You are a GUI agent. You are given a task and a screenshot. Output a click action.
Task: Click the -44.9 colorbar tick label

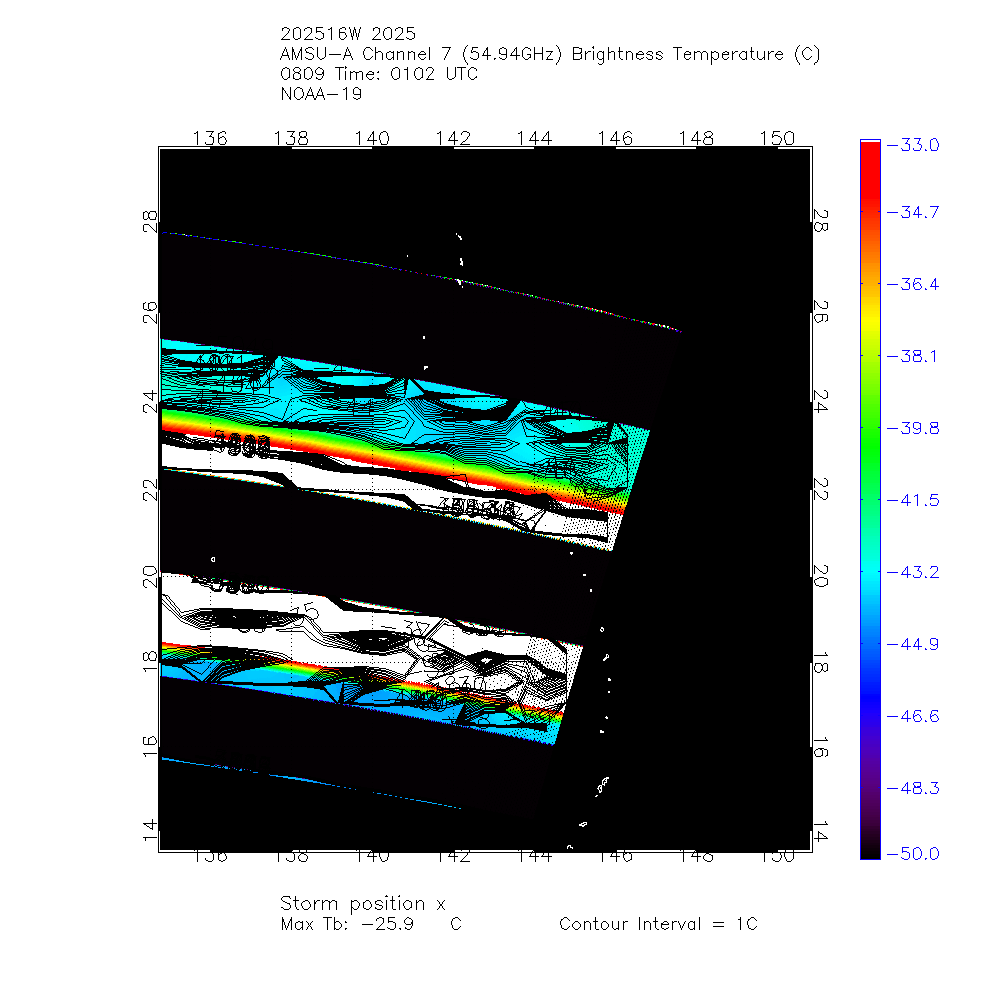coord(912,643)
